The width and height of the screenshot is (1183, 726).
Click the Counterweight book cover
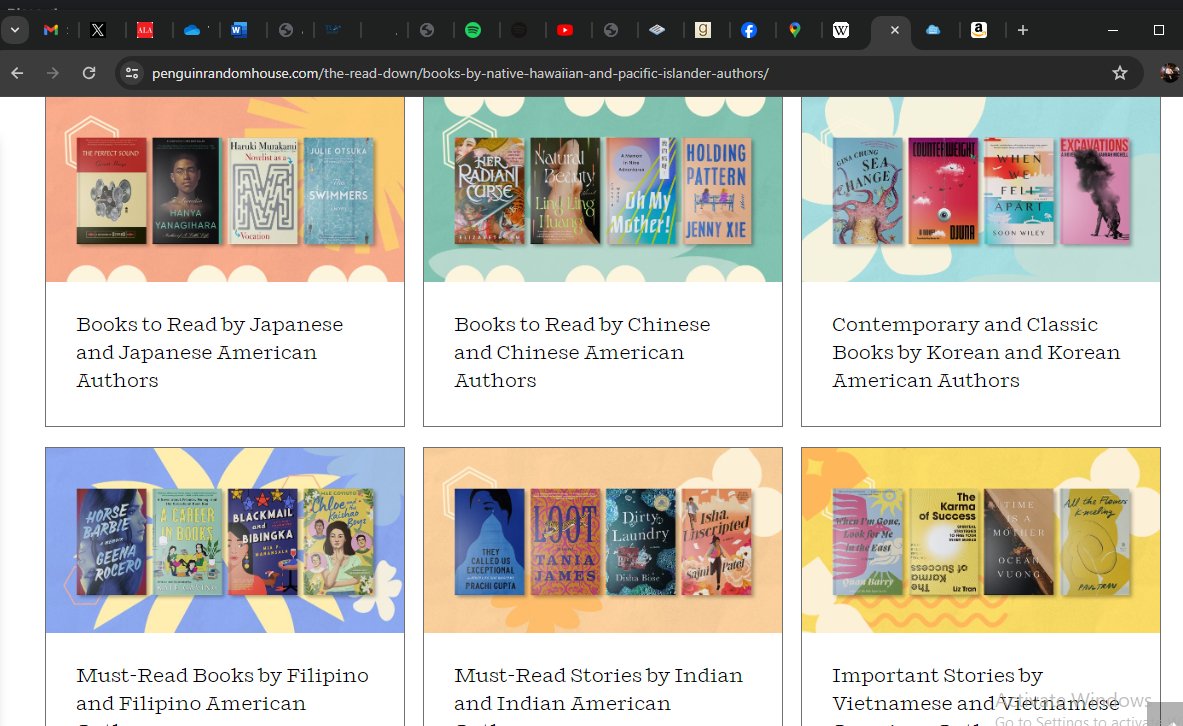943,190
